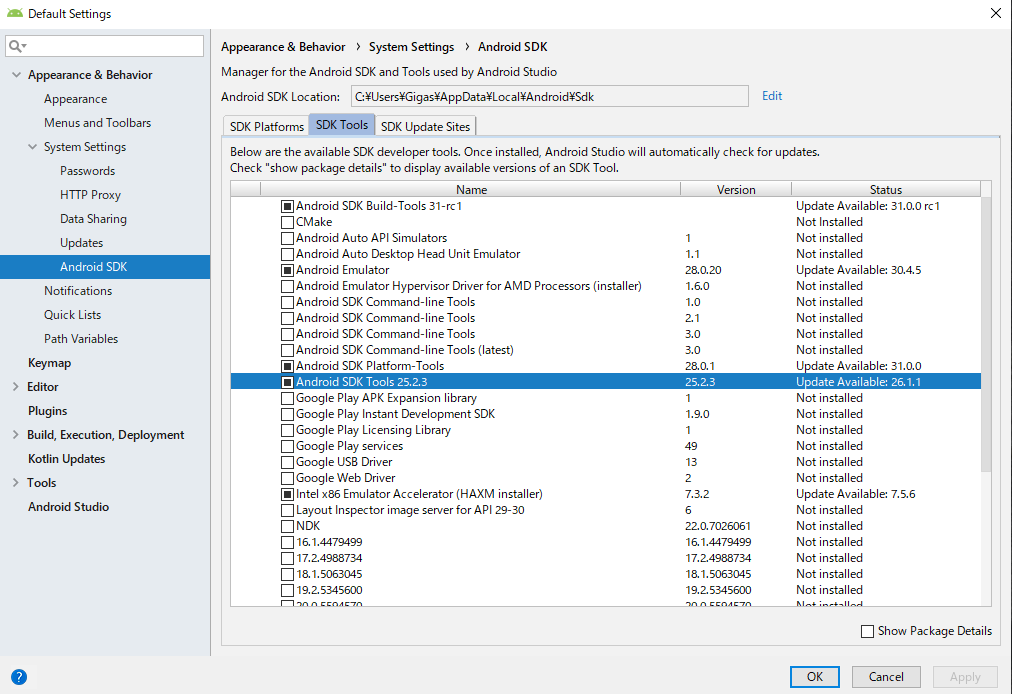Select Kotlin Updates settings
1012x694 pixels.
(66, 458)
